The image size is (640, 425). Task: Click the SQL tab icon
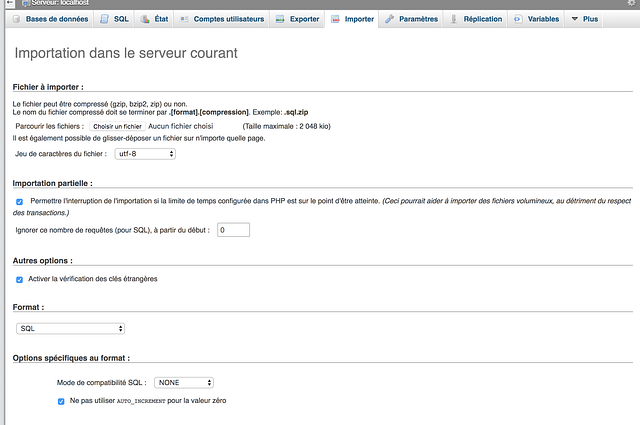coord(104,19)
